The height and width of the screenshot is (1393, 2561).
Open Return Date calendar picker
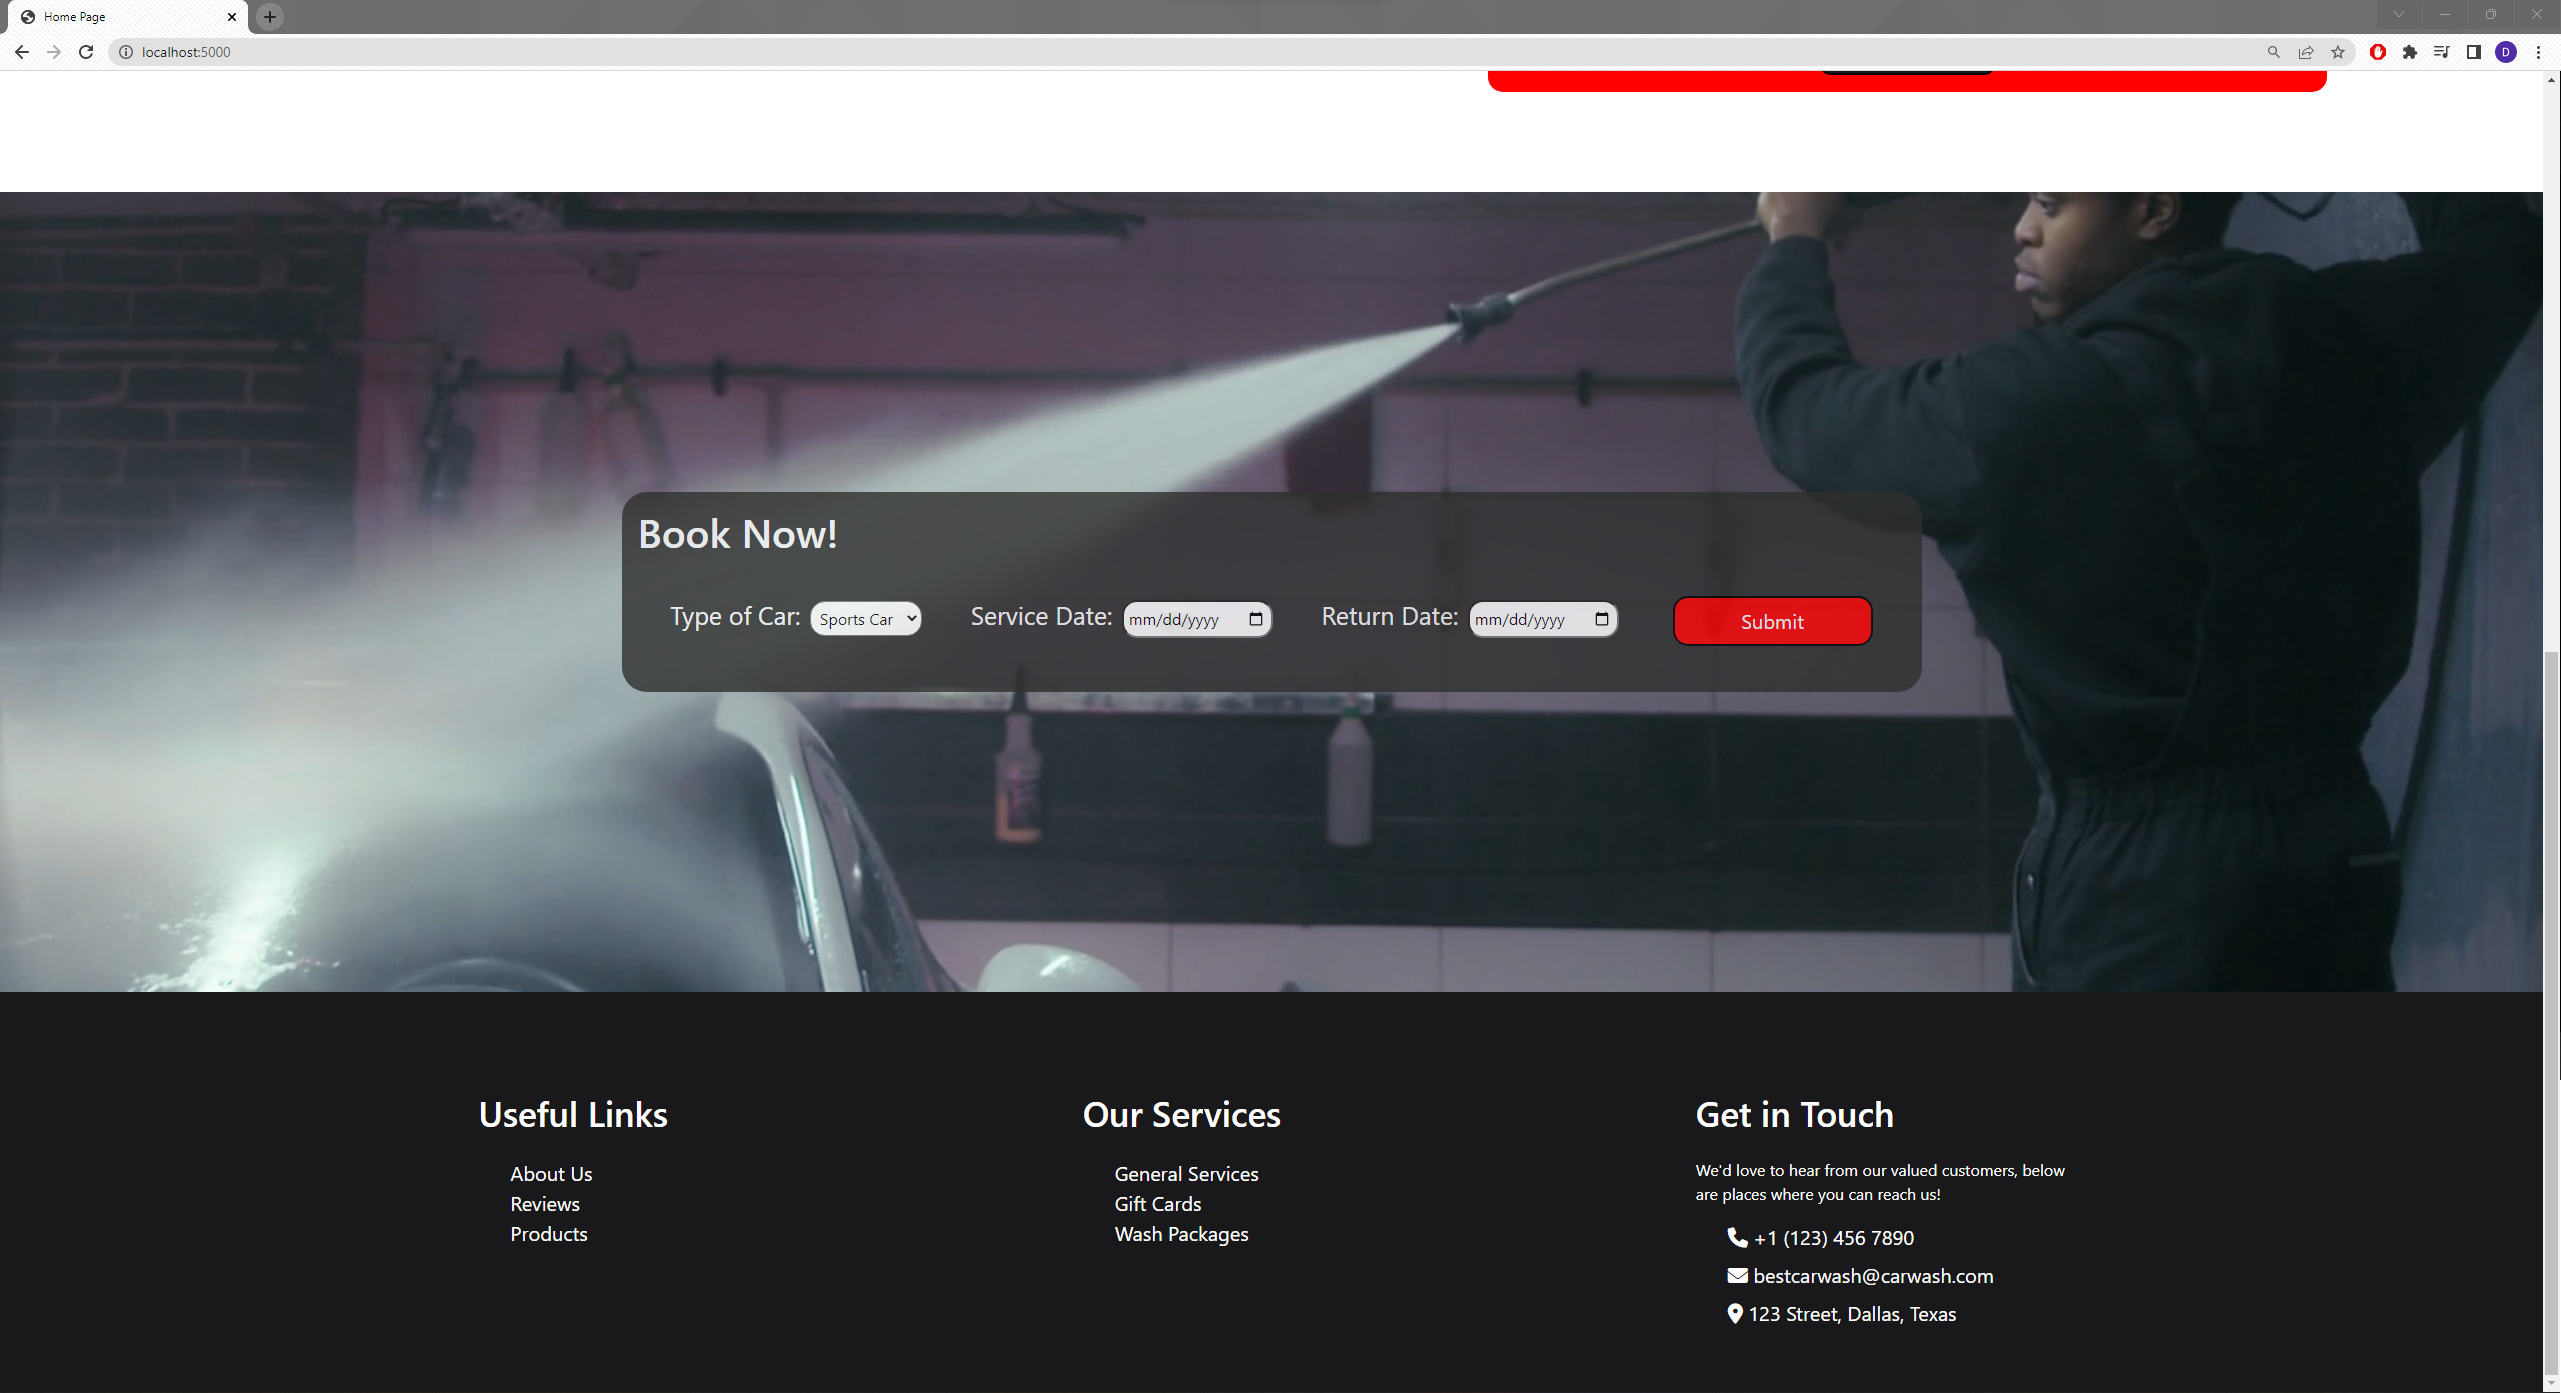pyautogui.click(x=1602, y=619)
